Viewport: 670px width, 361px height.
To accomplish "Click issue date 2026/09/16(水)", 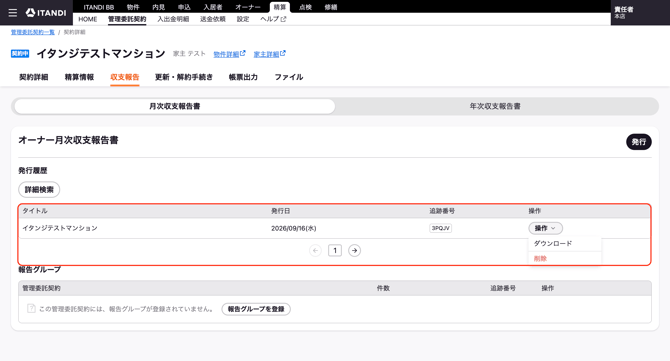I will (x=294, y=228).
